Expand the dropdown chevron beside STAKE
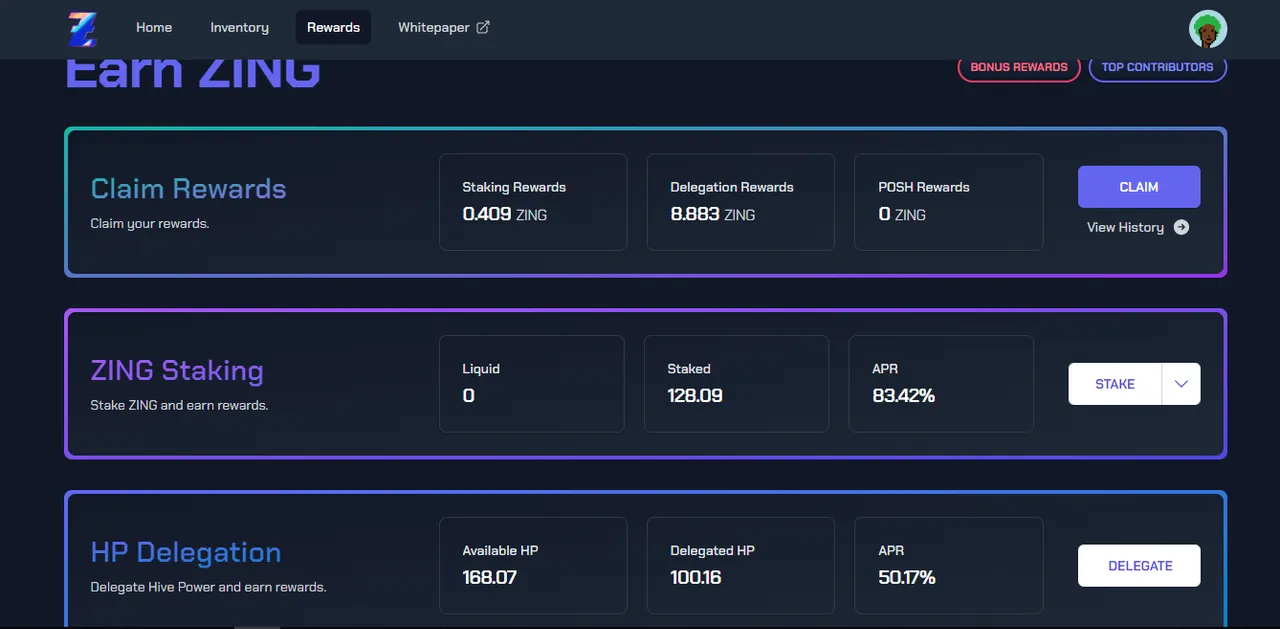The height and width of the screenshot is (629, 1280). pyautogui.click(x=1181, y=384)
